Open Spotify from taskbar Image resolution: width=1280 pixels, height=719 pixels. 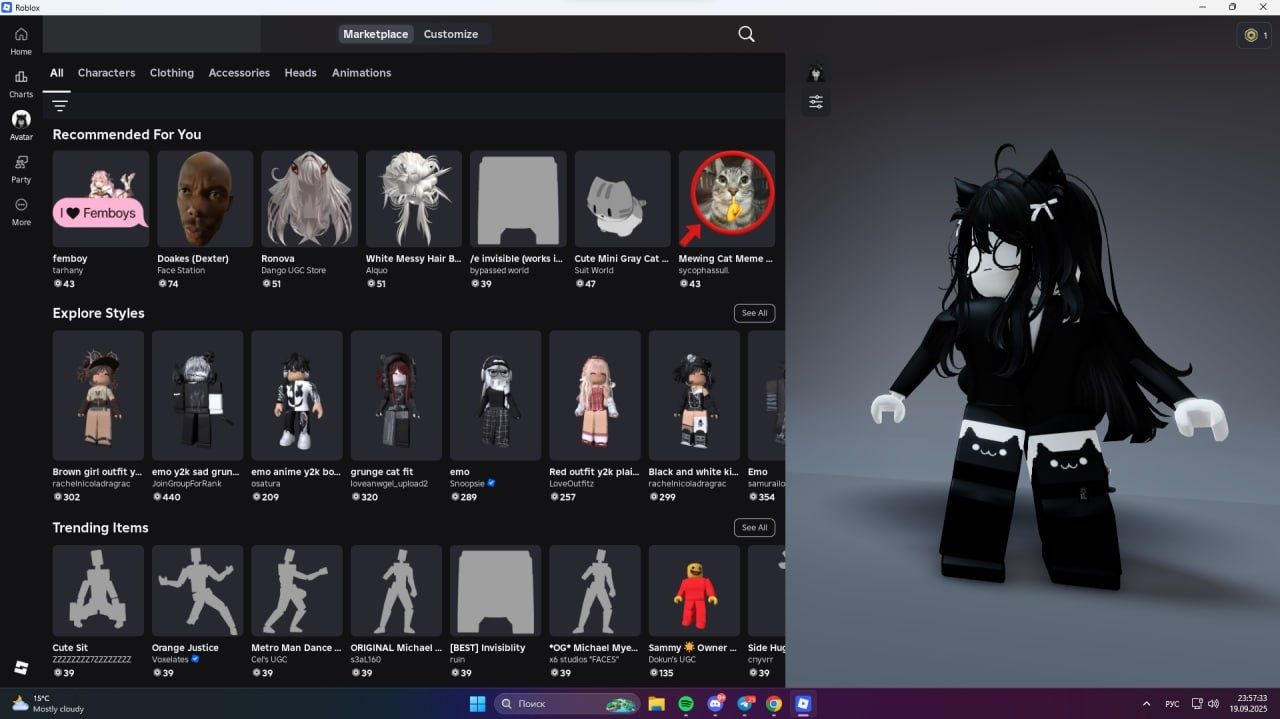[686, 704]
